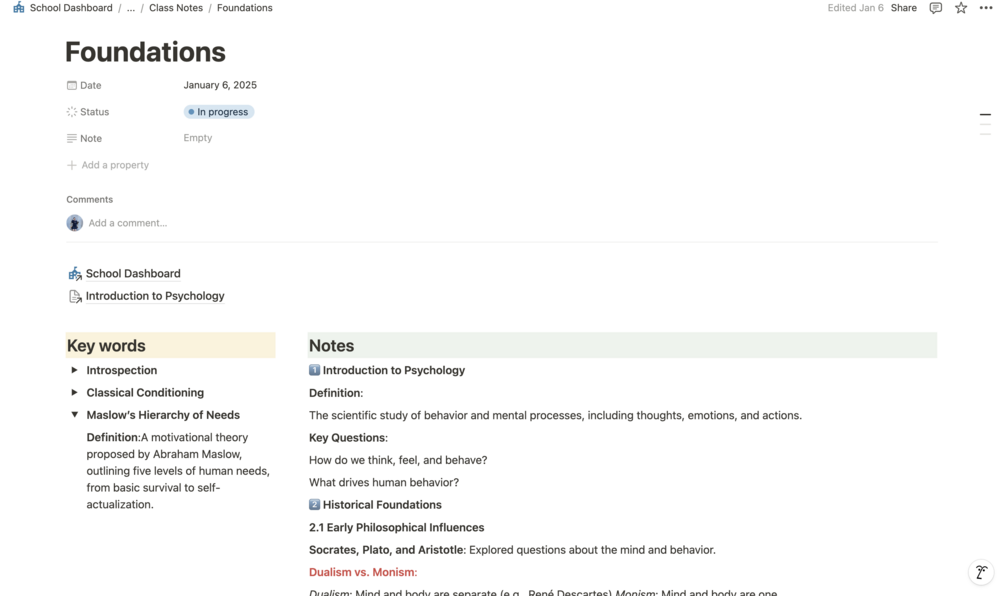Open the comments panel icon
This screenshot has height=596, width=1005.
[935, 8]
